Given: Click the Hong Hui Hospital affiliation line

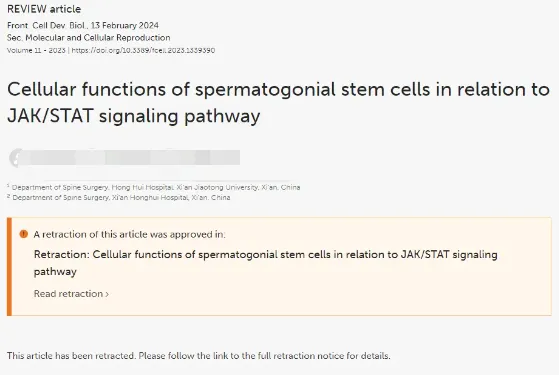Looking at the screenshot, I should tap(156, 187).
